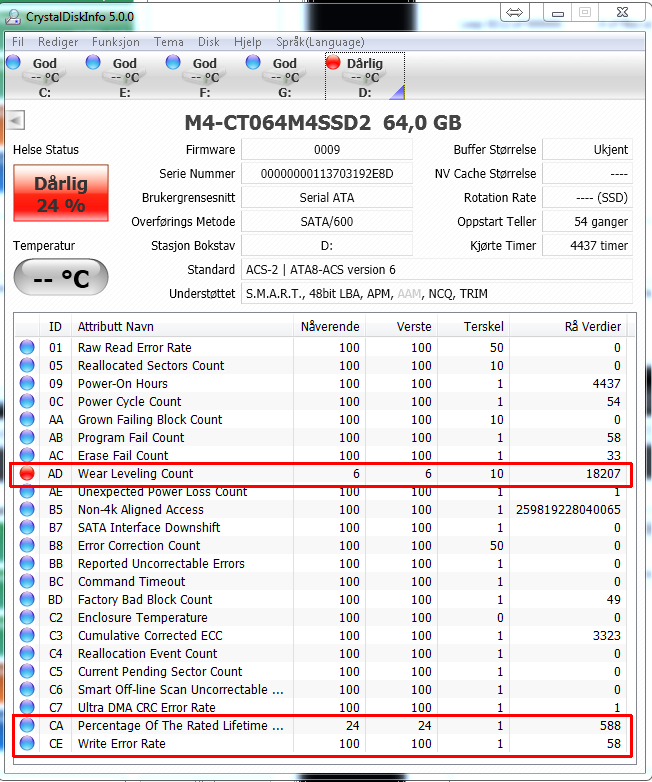Click the double-arrow window button in title bar
This screenshot has width=652, height=782.
point(514,13)
